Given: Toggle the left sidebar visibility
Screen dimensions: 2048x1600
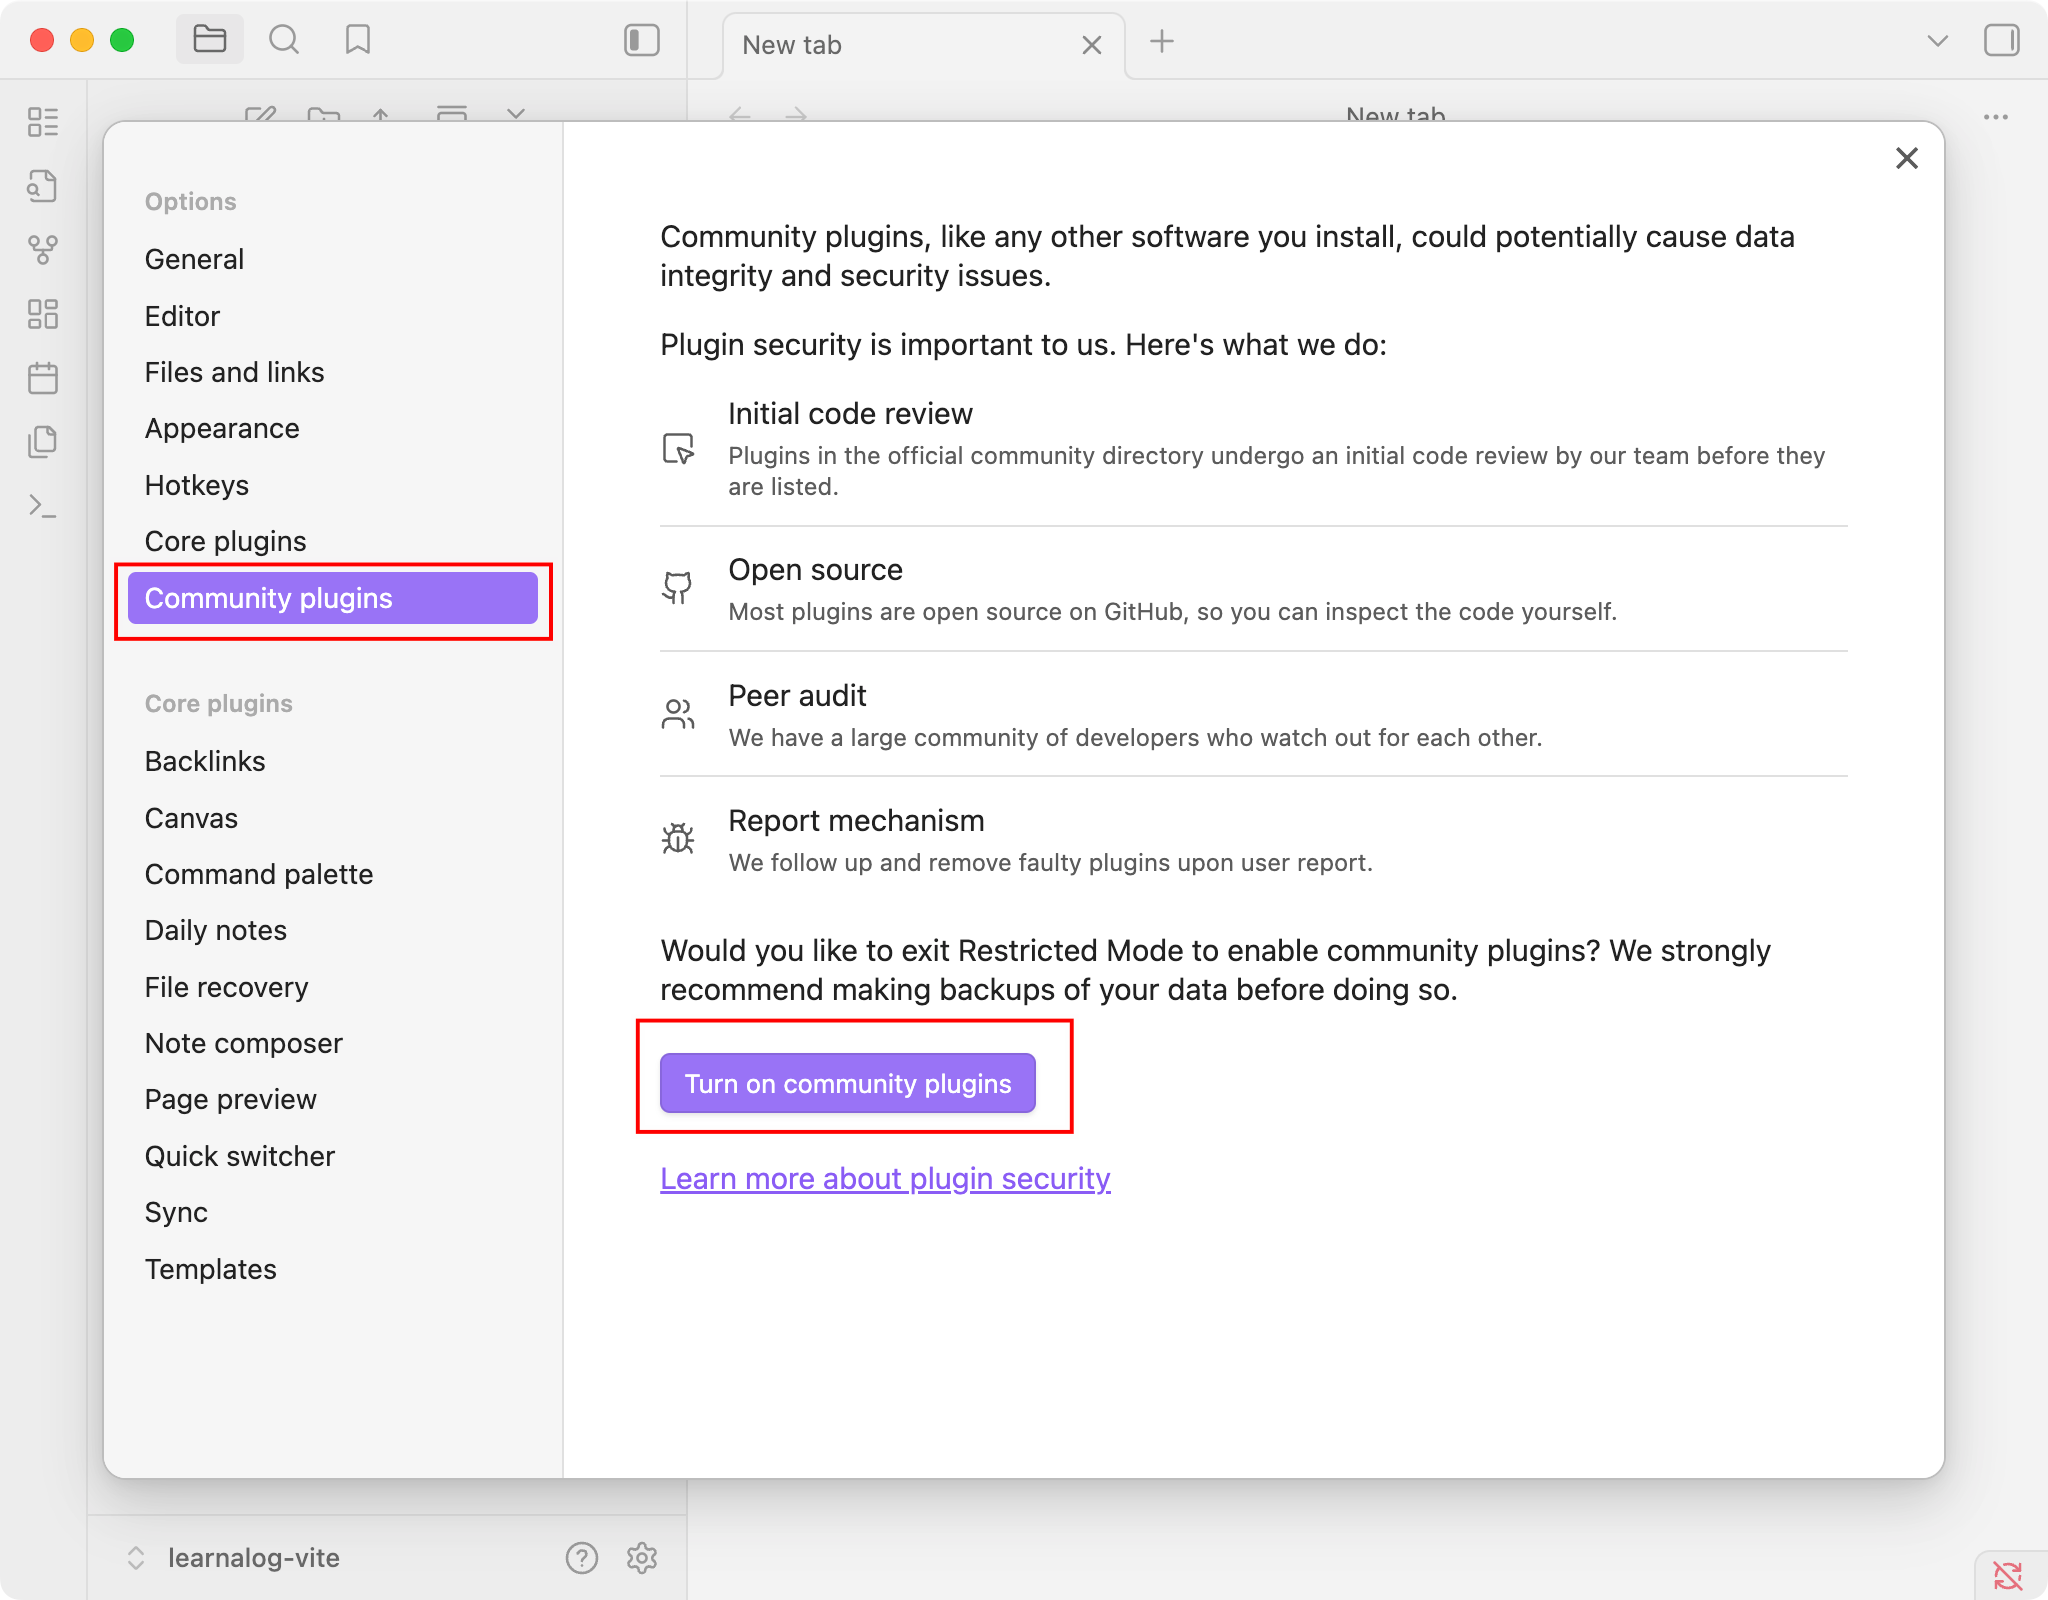Looking at the screenshot, I should pos(641,42).
